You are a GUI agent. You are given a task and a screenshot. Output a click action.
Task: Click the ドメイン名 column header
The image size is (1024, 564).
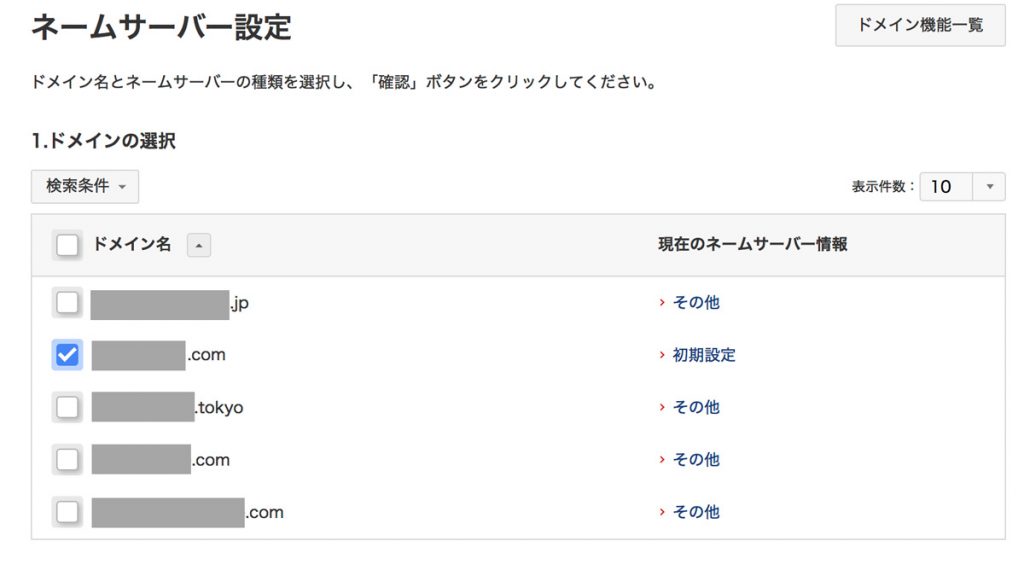pos(132,244)
